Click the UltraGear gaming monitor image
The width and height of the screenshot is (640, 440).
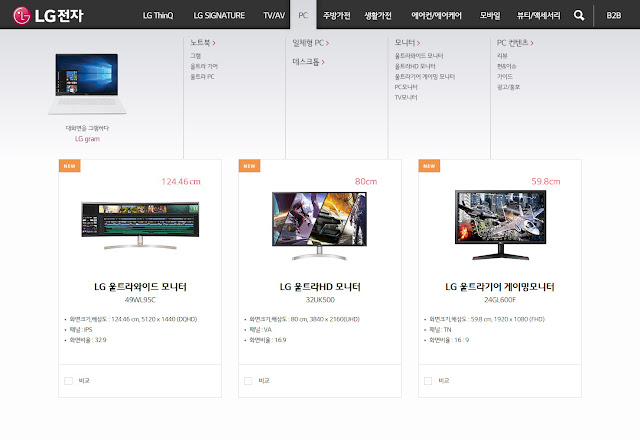(500, 225)
